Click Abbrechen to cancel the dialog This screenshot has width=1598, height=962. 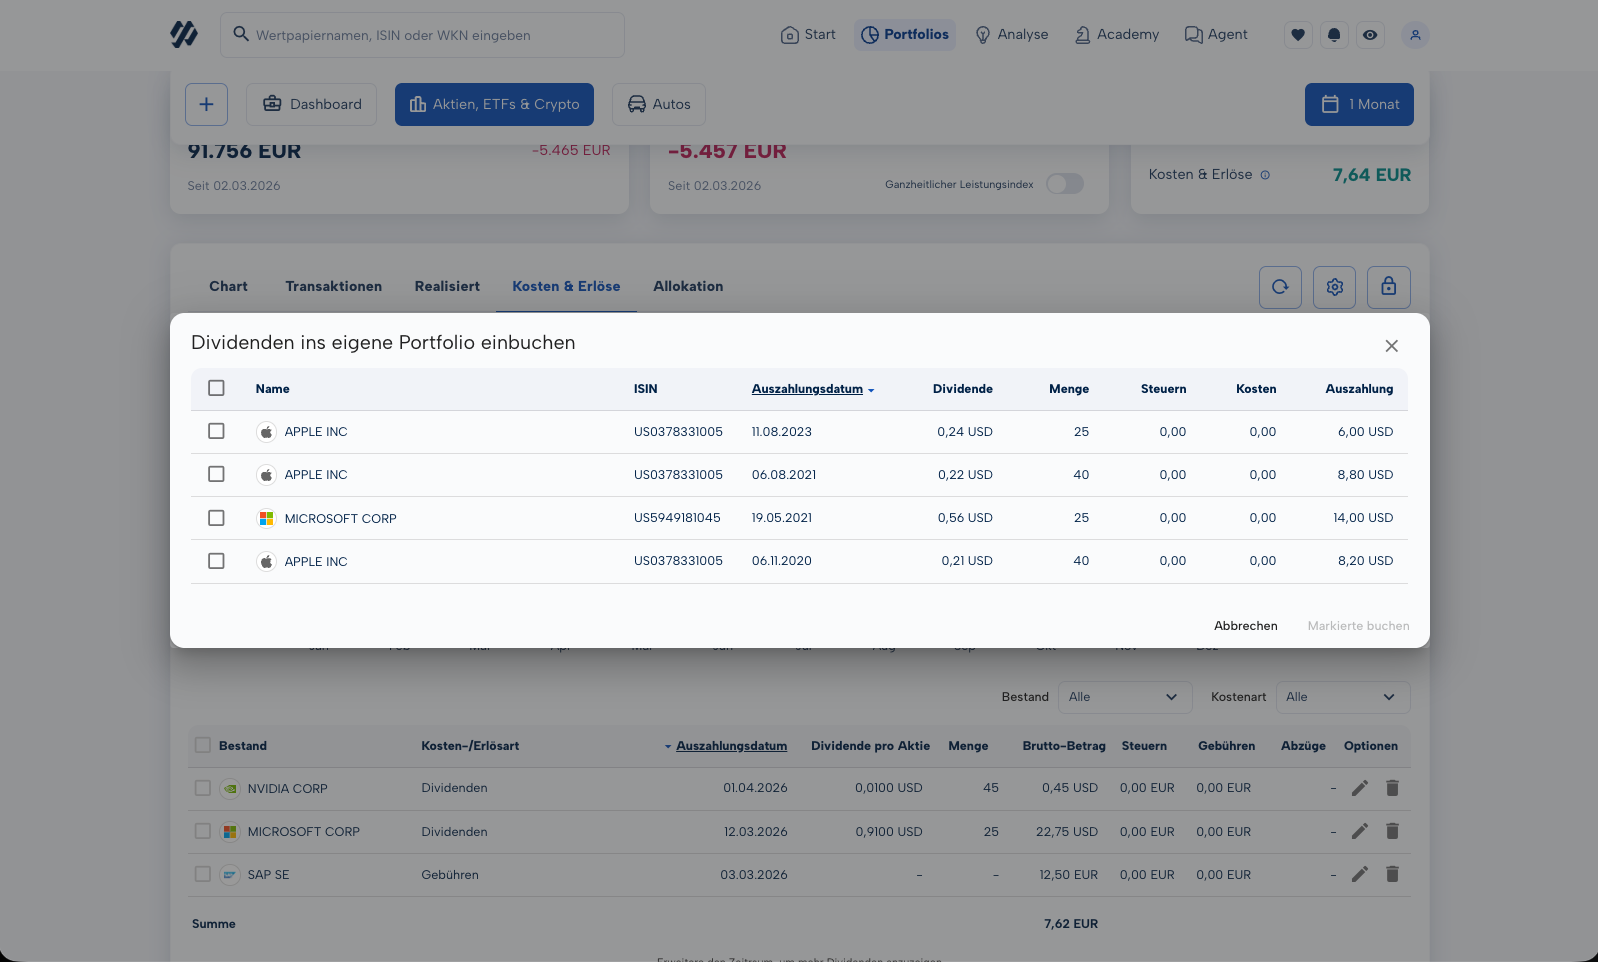[x=1245, y=626]
